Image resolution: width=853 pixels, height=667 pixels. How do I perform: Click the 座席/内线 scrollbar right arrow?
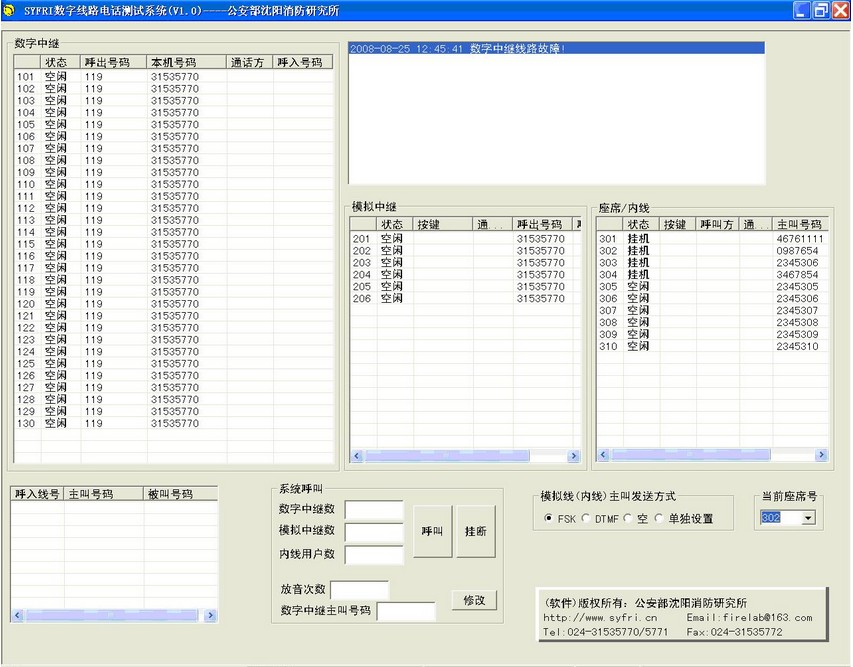[821, 455]
